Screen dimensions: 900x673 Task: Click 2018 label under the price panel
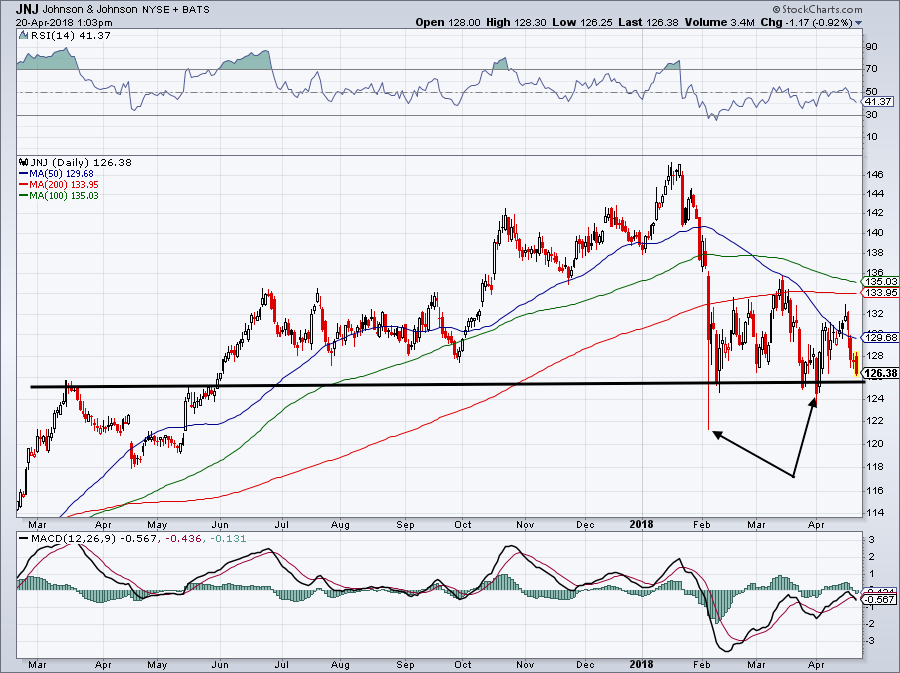[641, 524]
